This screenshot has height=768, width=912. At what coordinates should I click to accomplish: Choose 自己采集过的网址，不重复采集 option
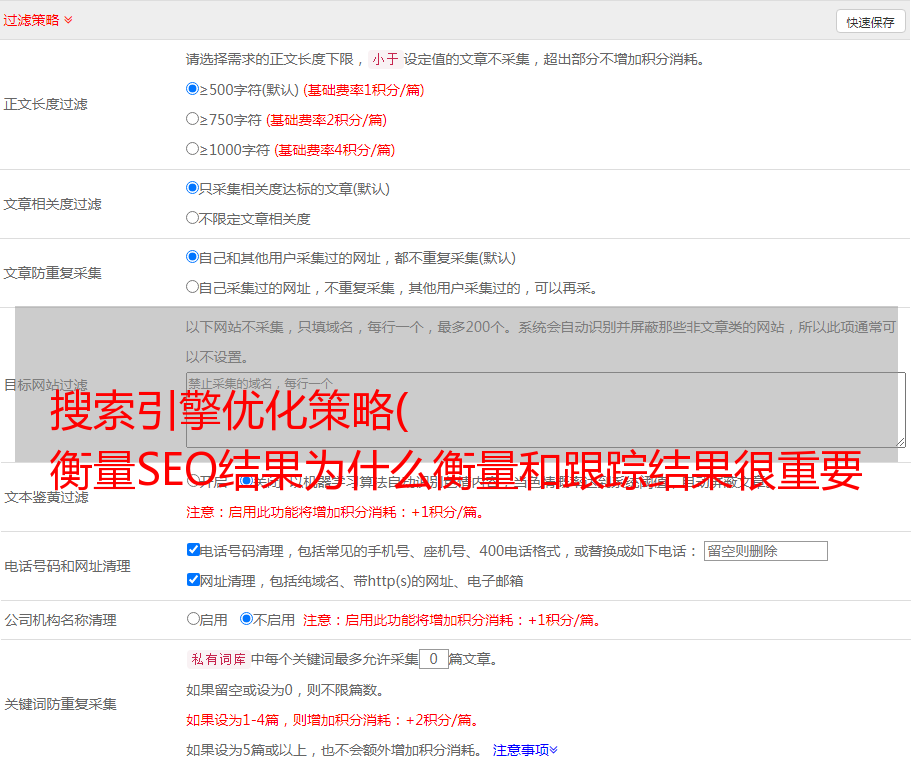[x=193, y=287]
